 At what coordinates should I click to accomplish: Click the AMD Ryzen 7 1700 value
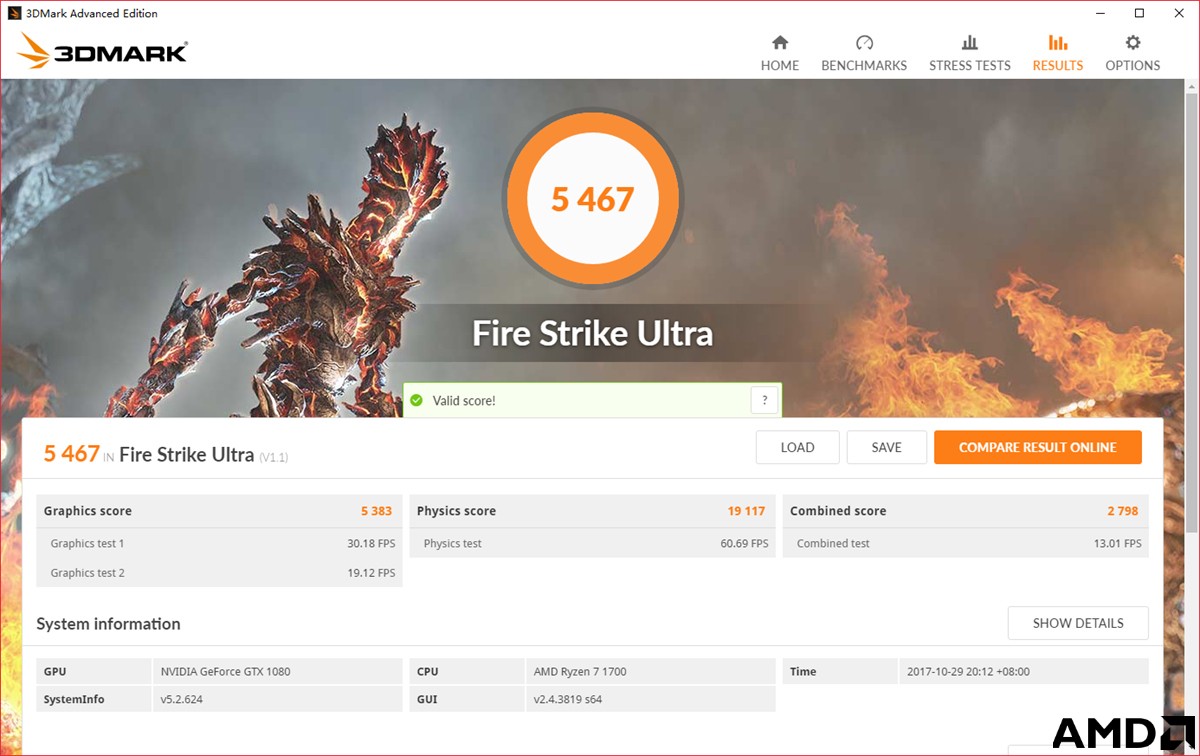580,672
